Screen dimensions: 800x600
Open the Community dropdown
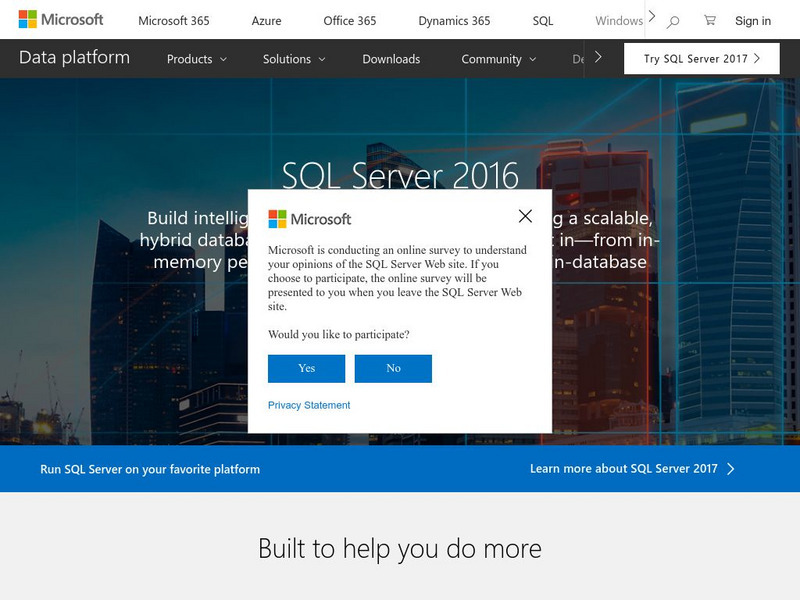(498, 59)
